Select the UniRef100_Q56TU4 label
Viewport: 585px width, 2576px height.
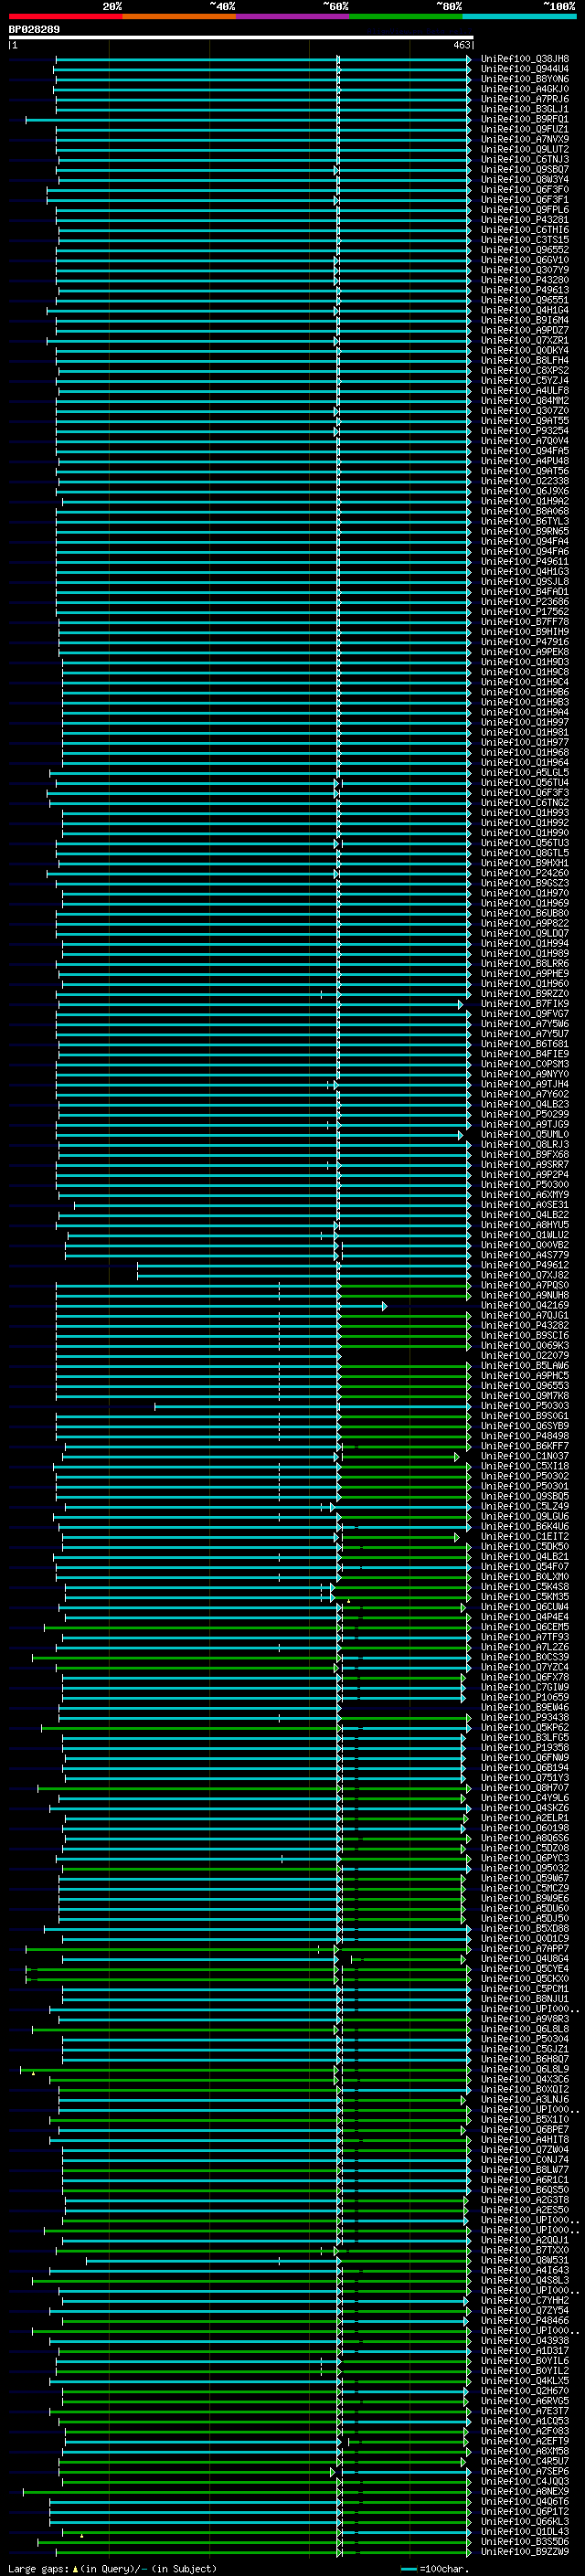point(524,783)
